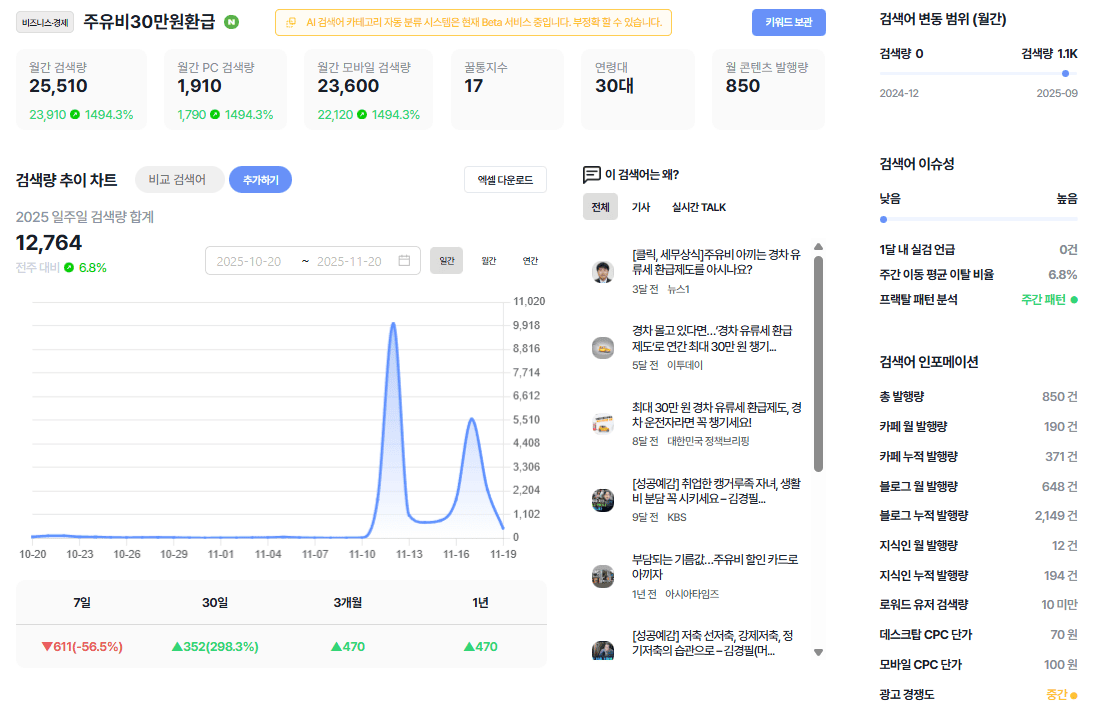The height and width of the screenshot is (710, 1098).
Task: Switch chart period to 월간
Action: [489, 260]
